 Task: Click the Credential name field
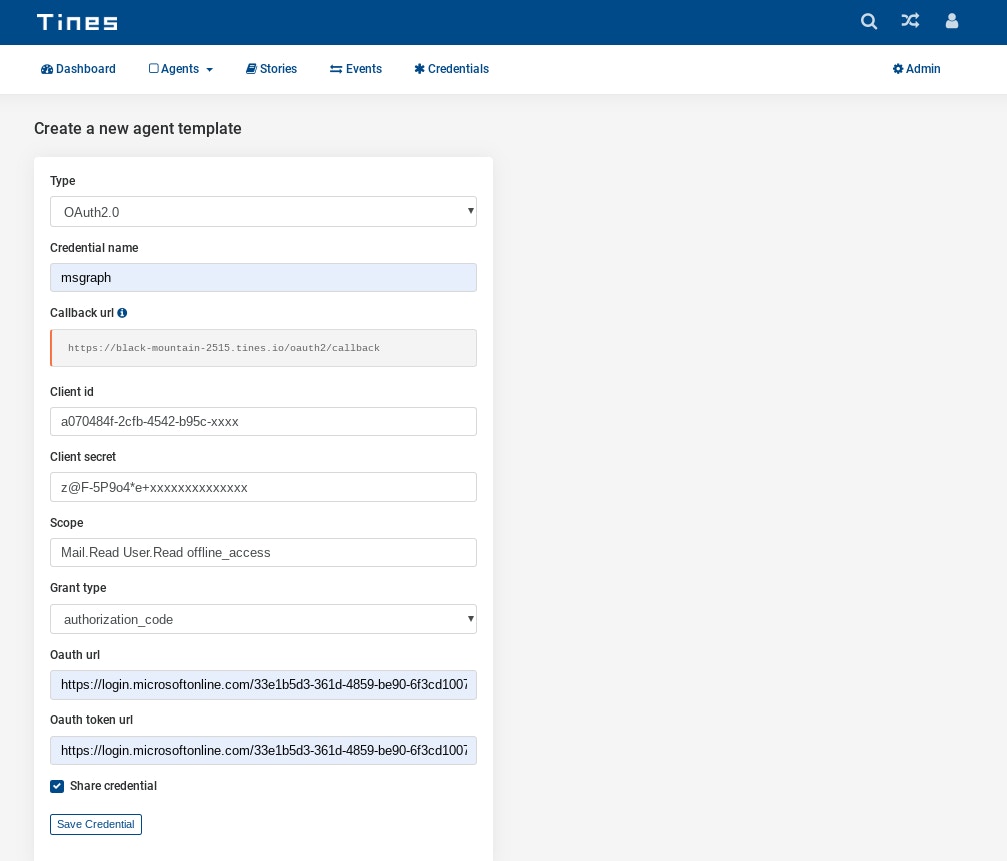263,278
